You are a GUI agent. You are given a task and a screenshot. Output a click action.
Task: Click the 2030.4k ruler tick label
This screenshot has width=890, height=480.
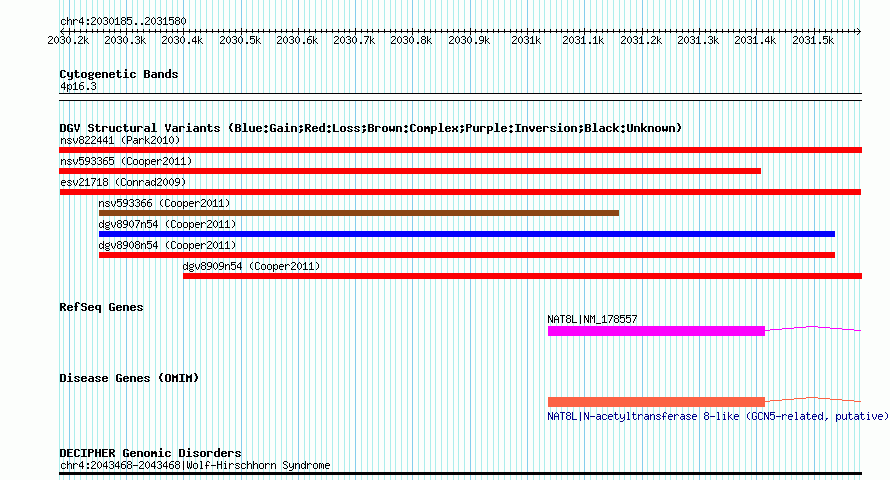[182, 40]
